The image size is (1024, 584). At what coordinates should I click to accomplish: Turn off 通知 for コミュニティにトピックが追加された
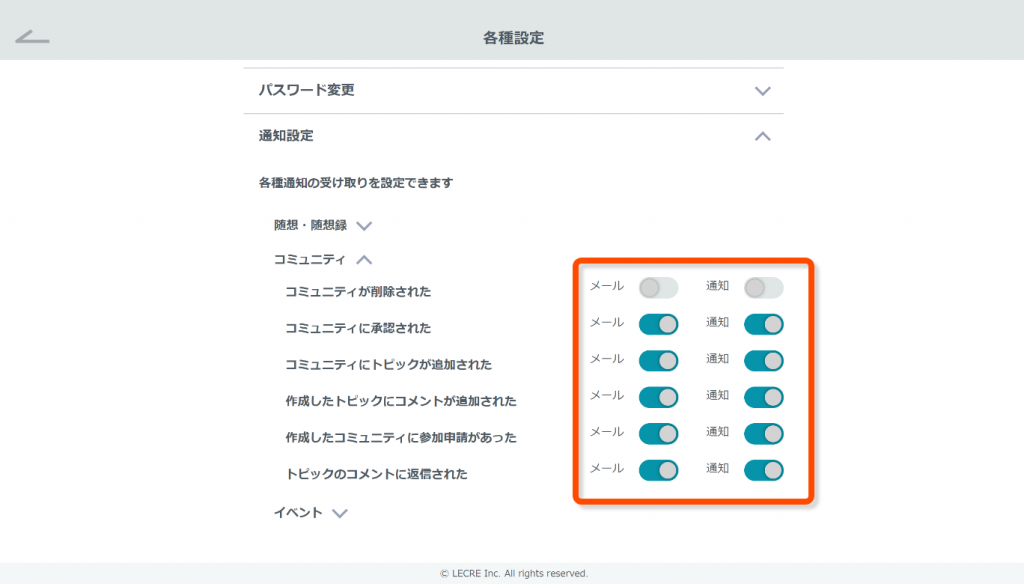click(x=763, y=361)
